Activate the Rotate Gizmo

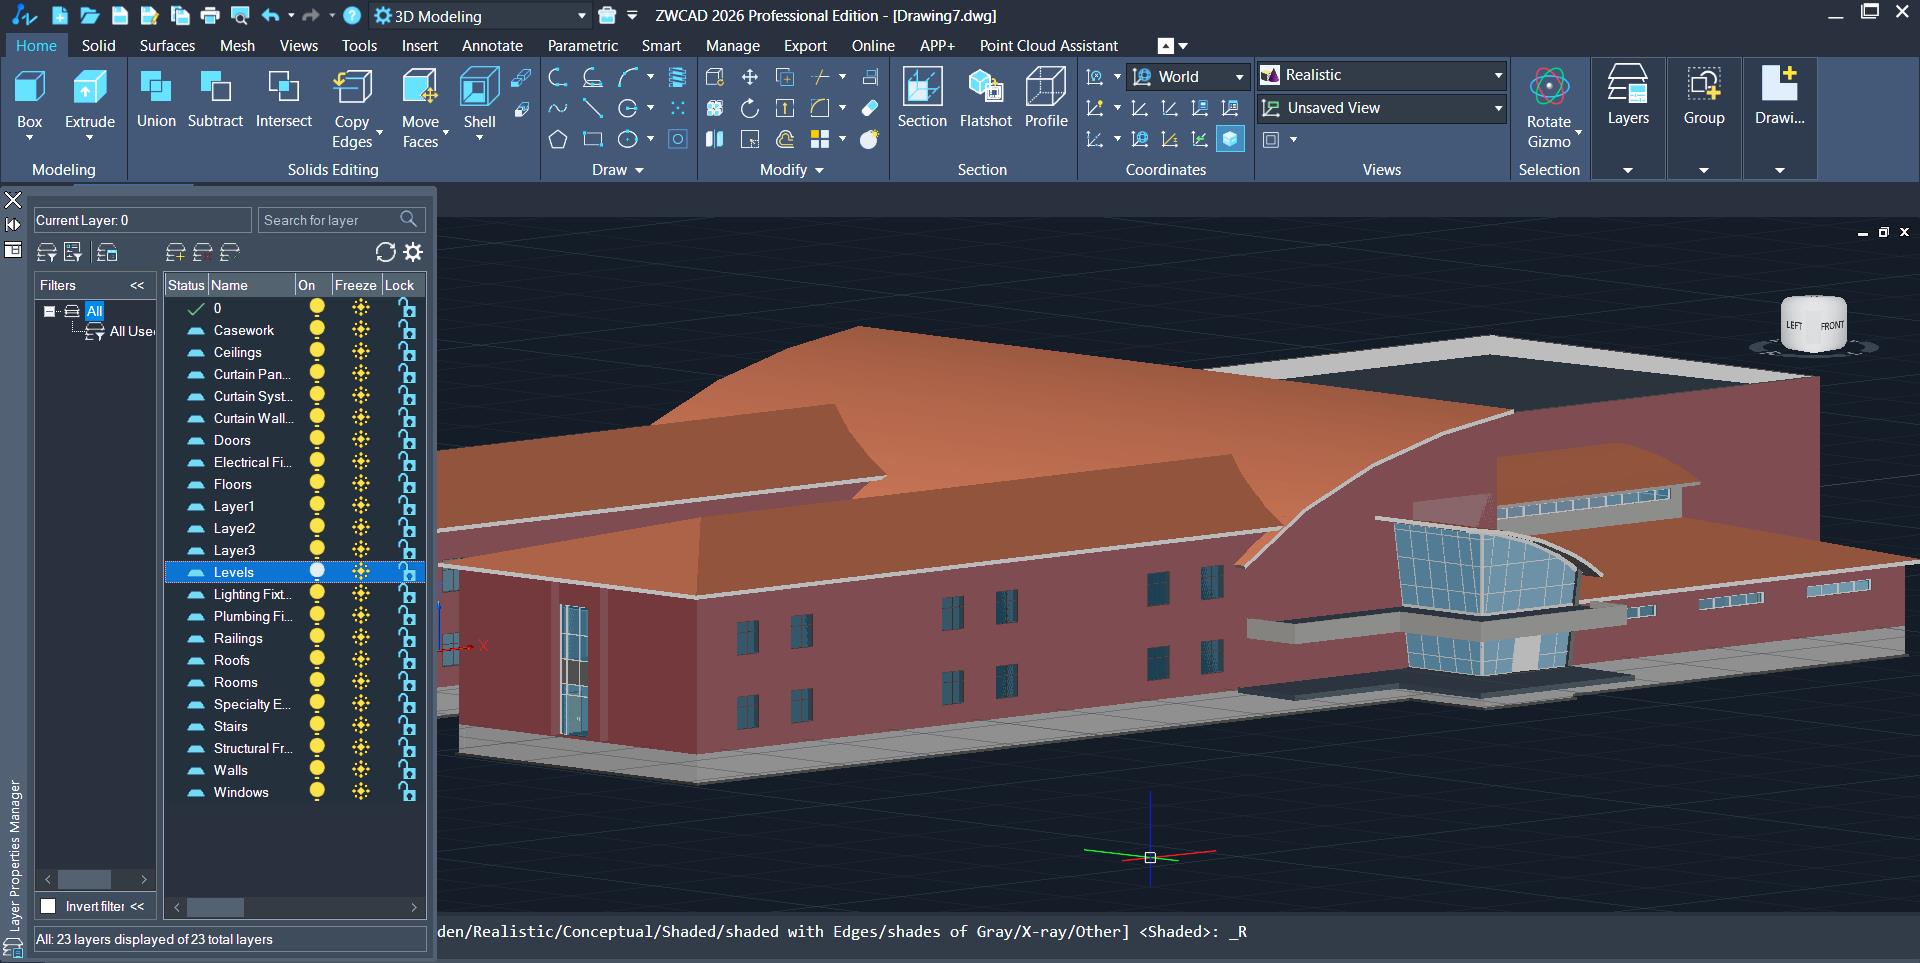tap(1549, 108)
